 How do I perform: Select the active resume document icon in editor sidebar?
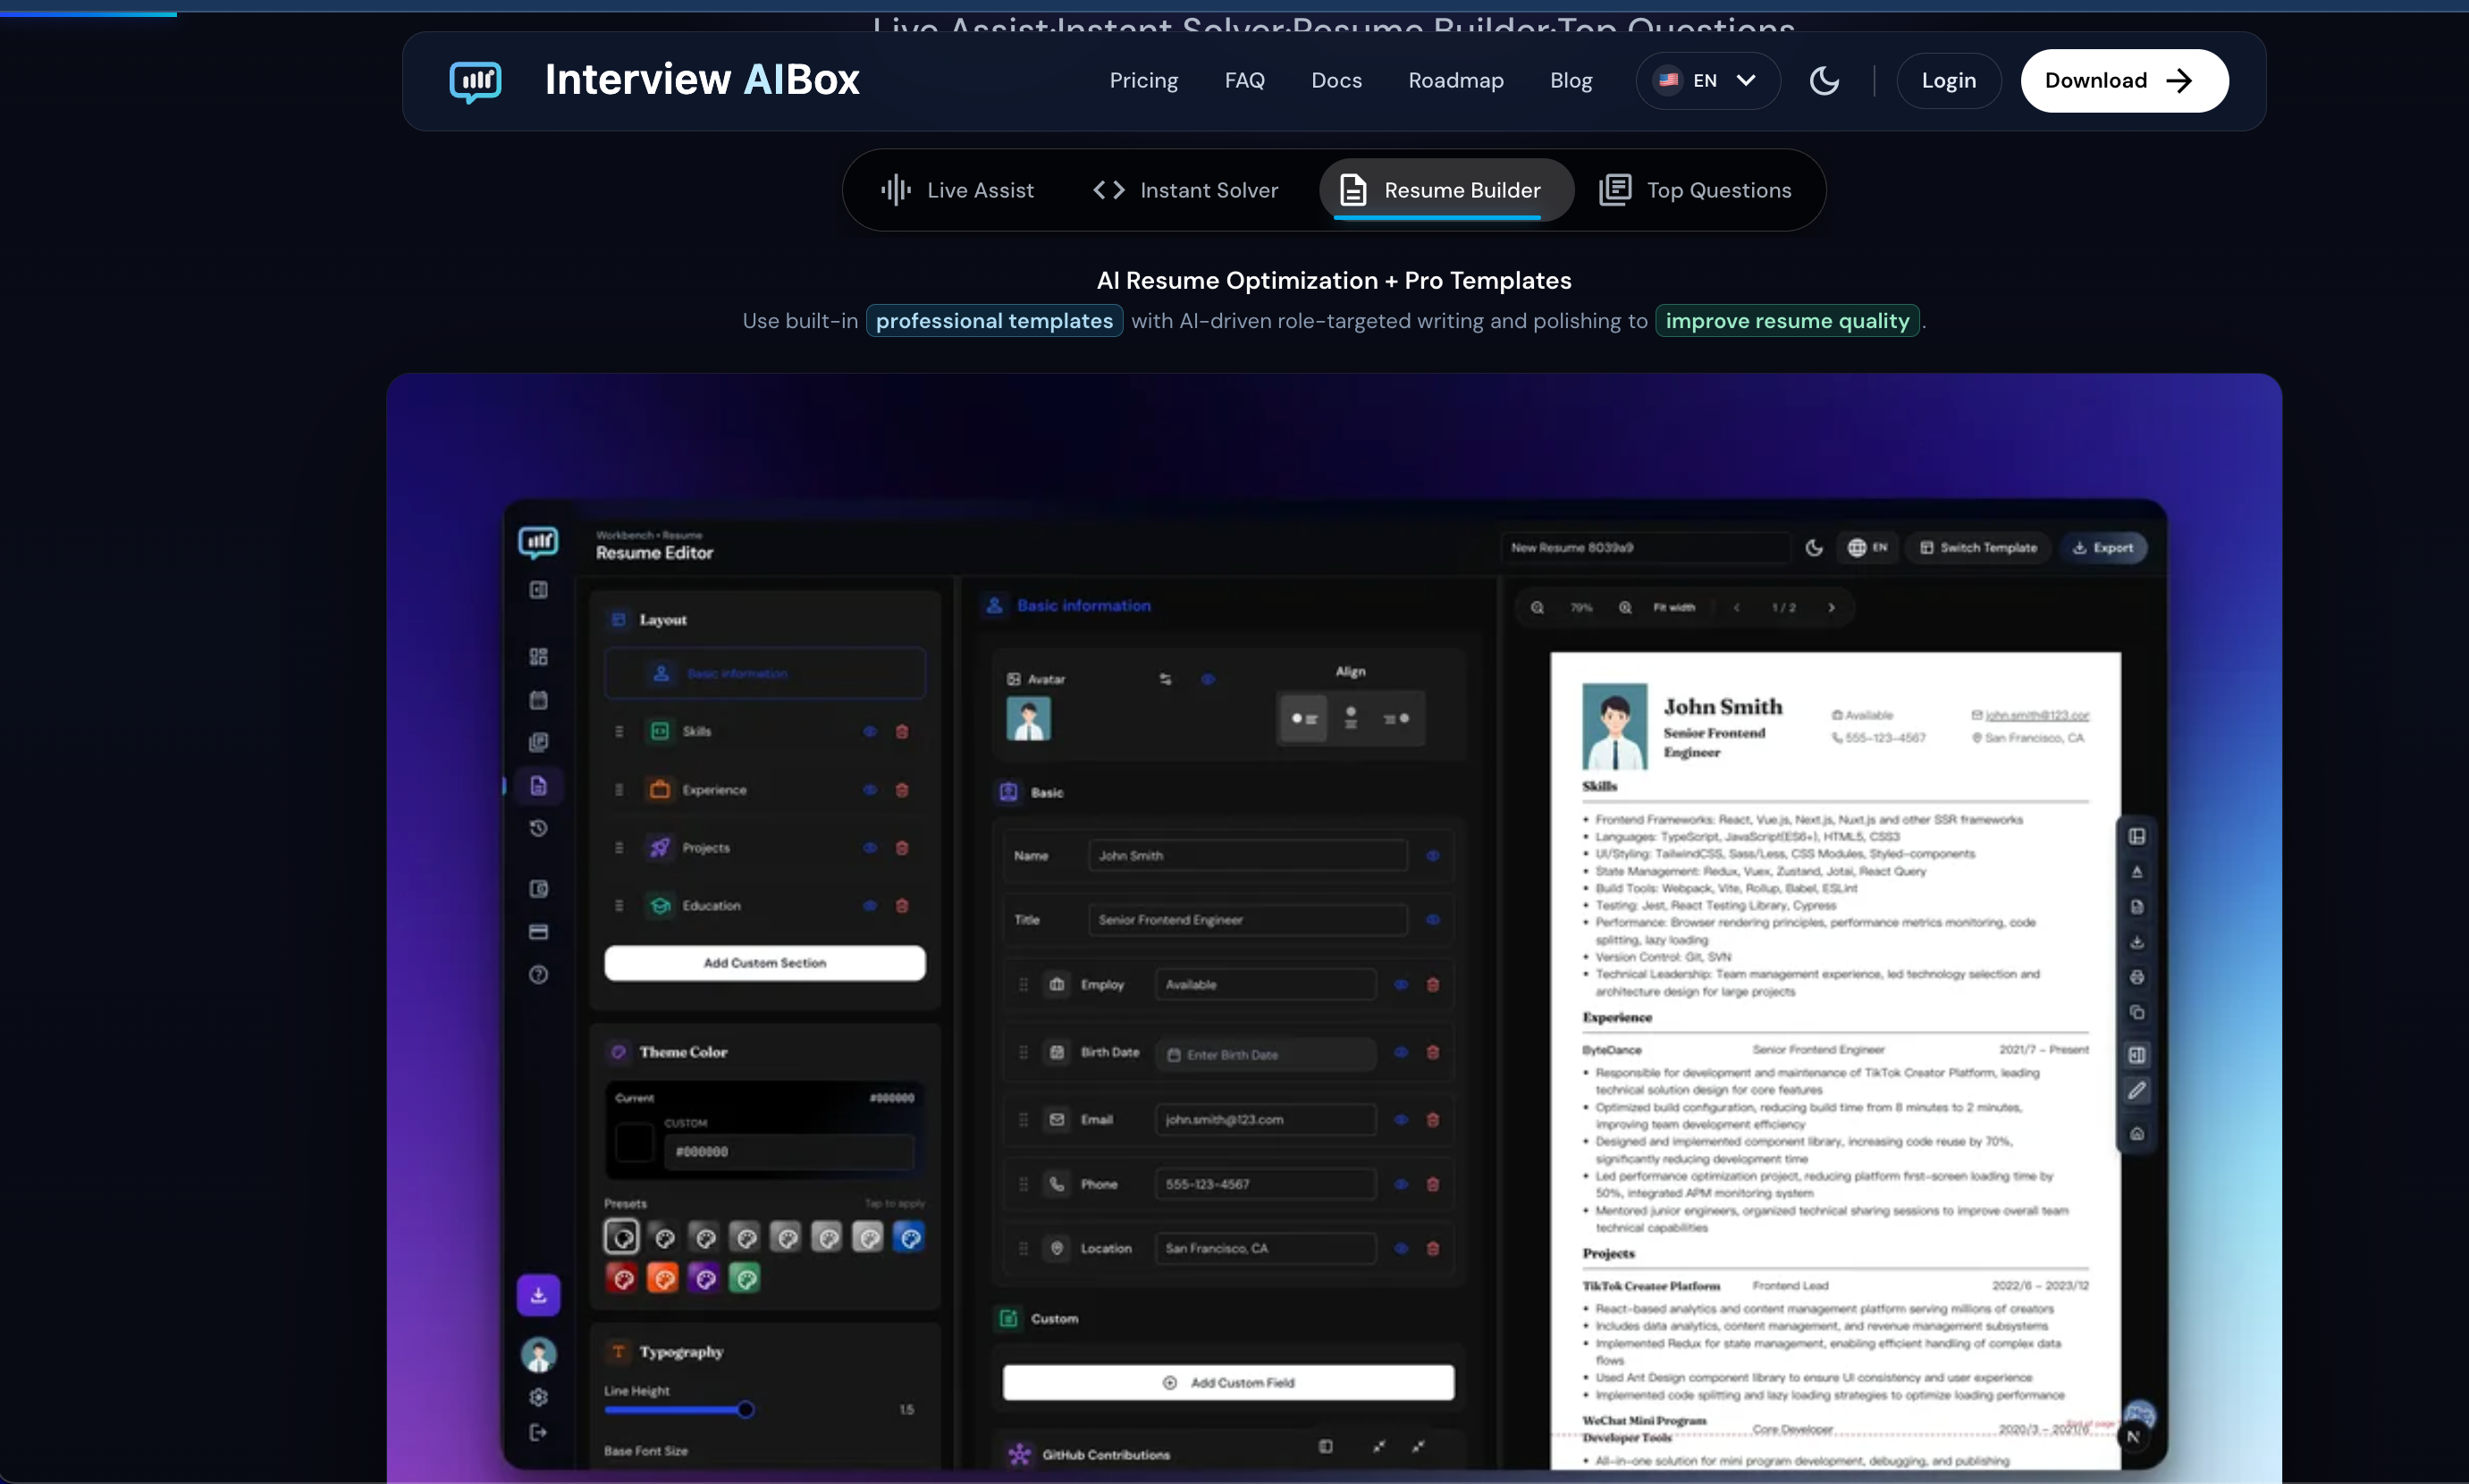(x=538, y=786)
